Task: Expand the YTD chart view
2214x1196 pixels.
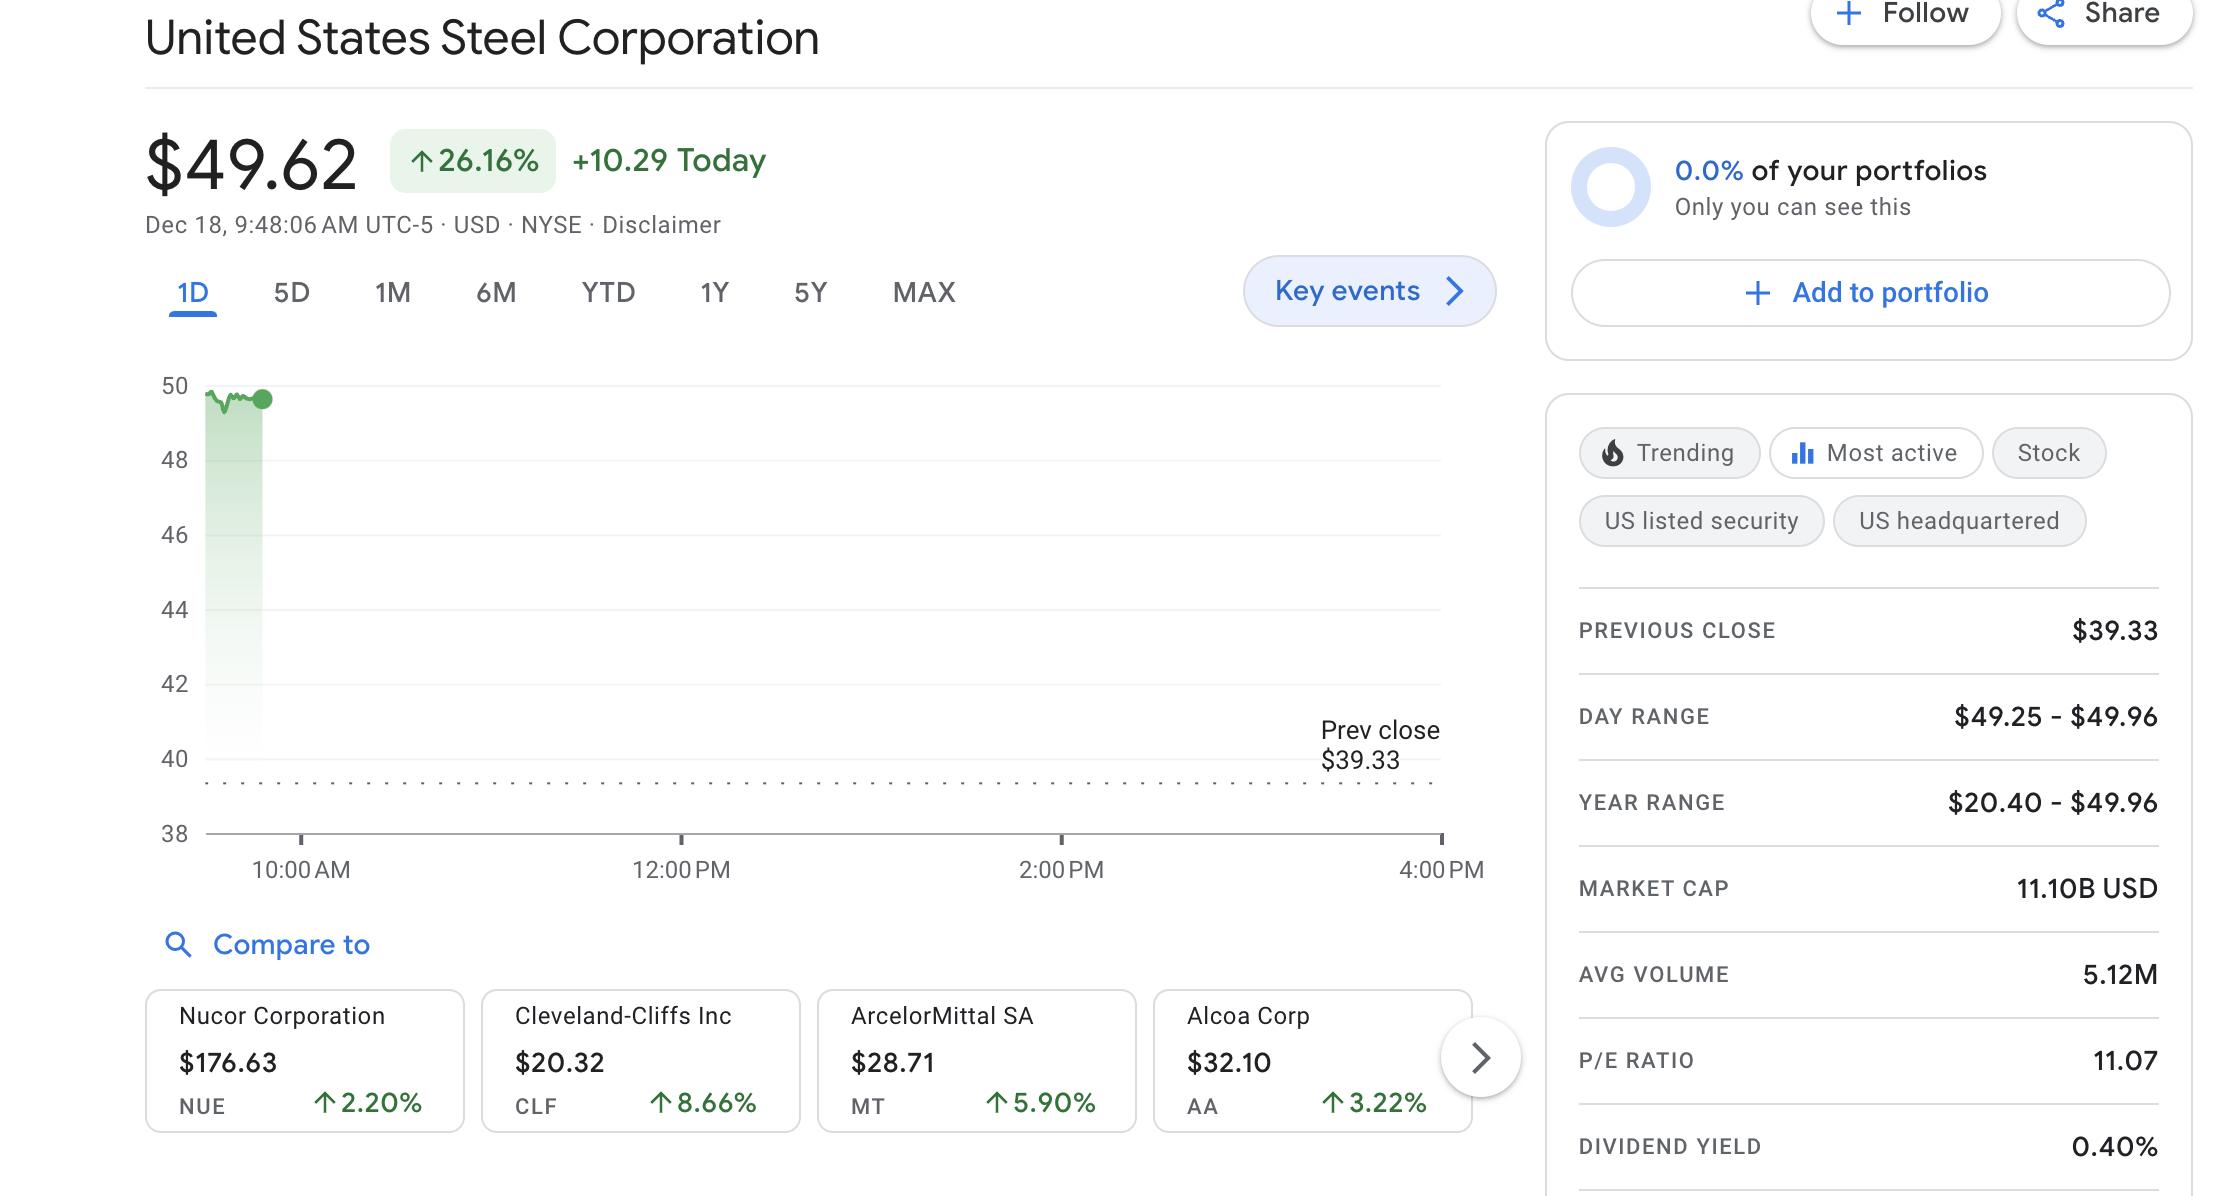Action: 604,290
